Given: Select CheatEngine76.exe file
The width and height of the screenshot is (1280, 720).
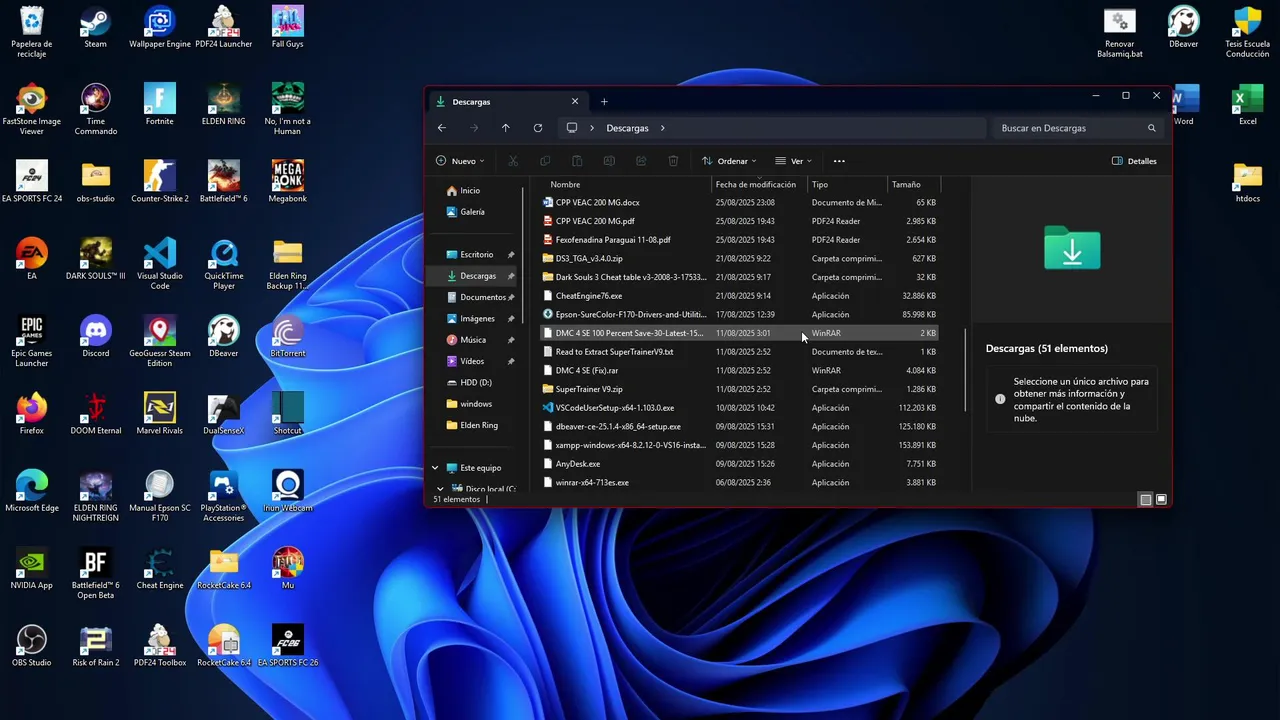Looking at the screenshot, I should coord(740,296).
